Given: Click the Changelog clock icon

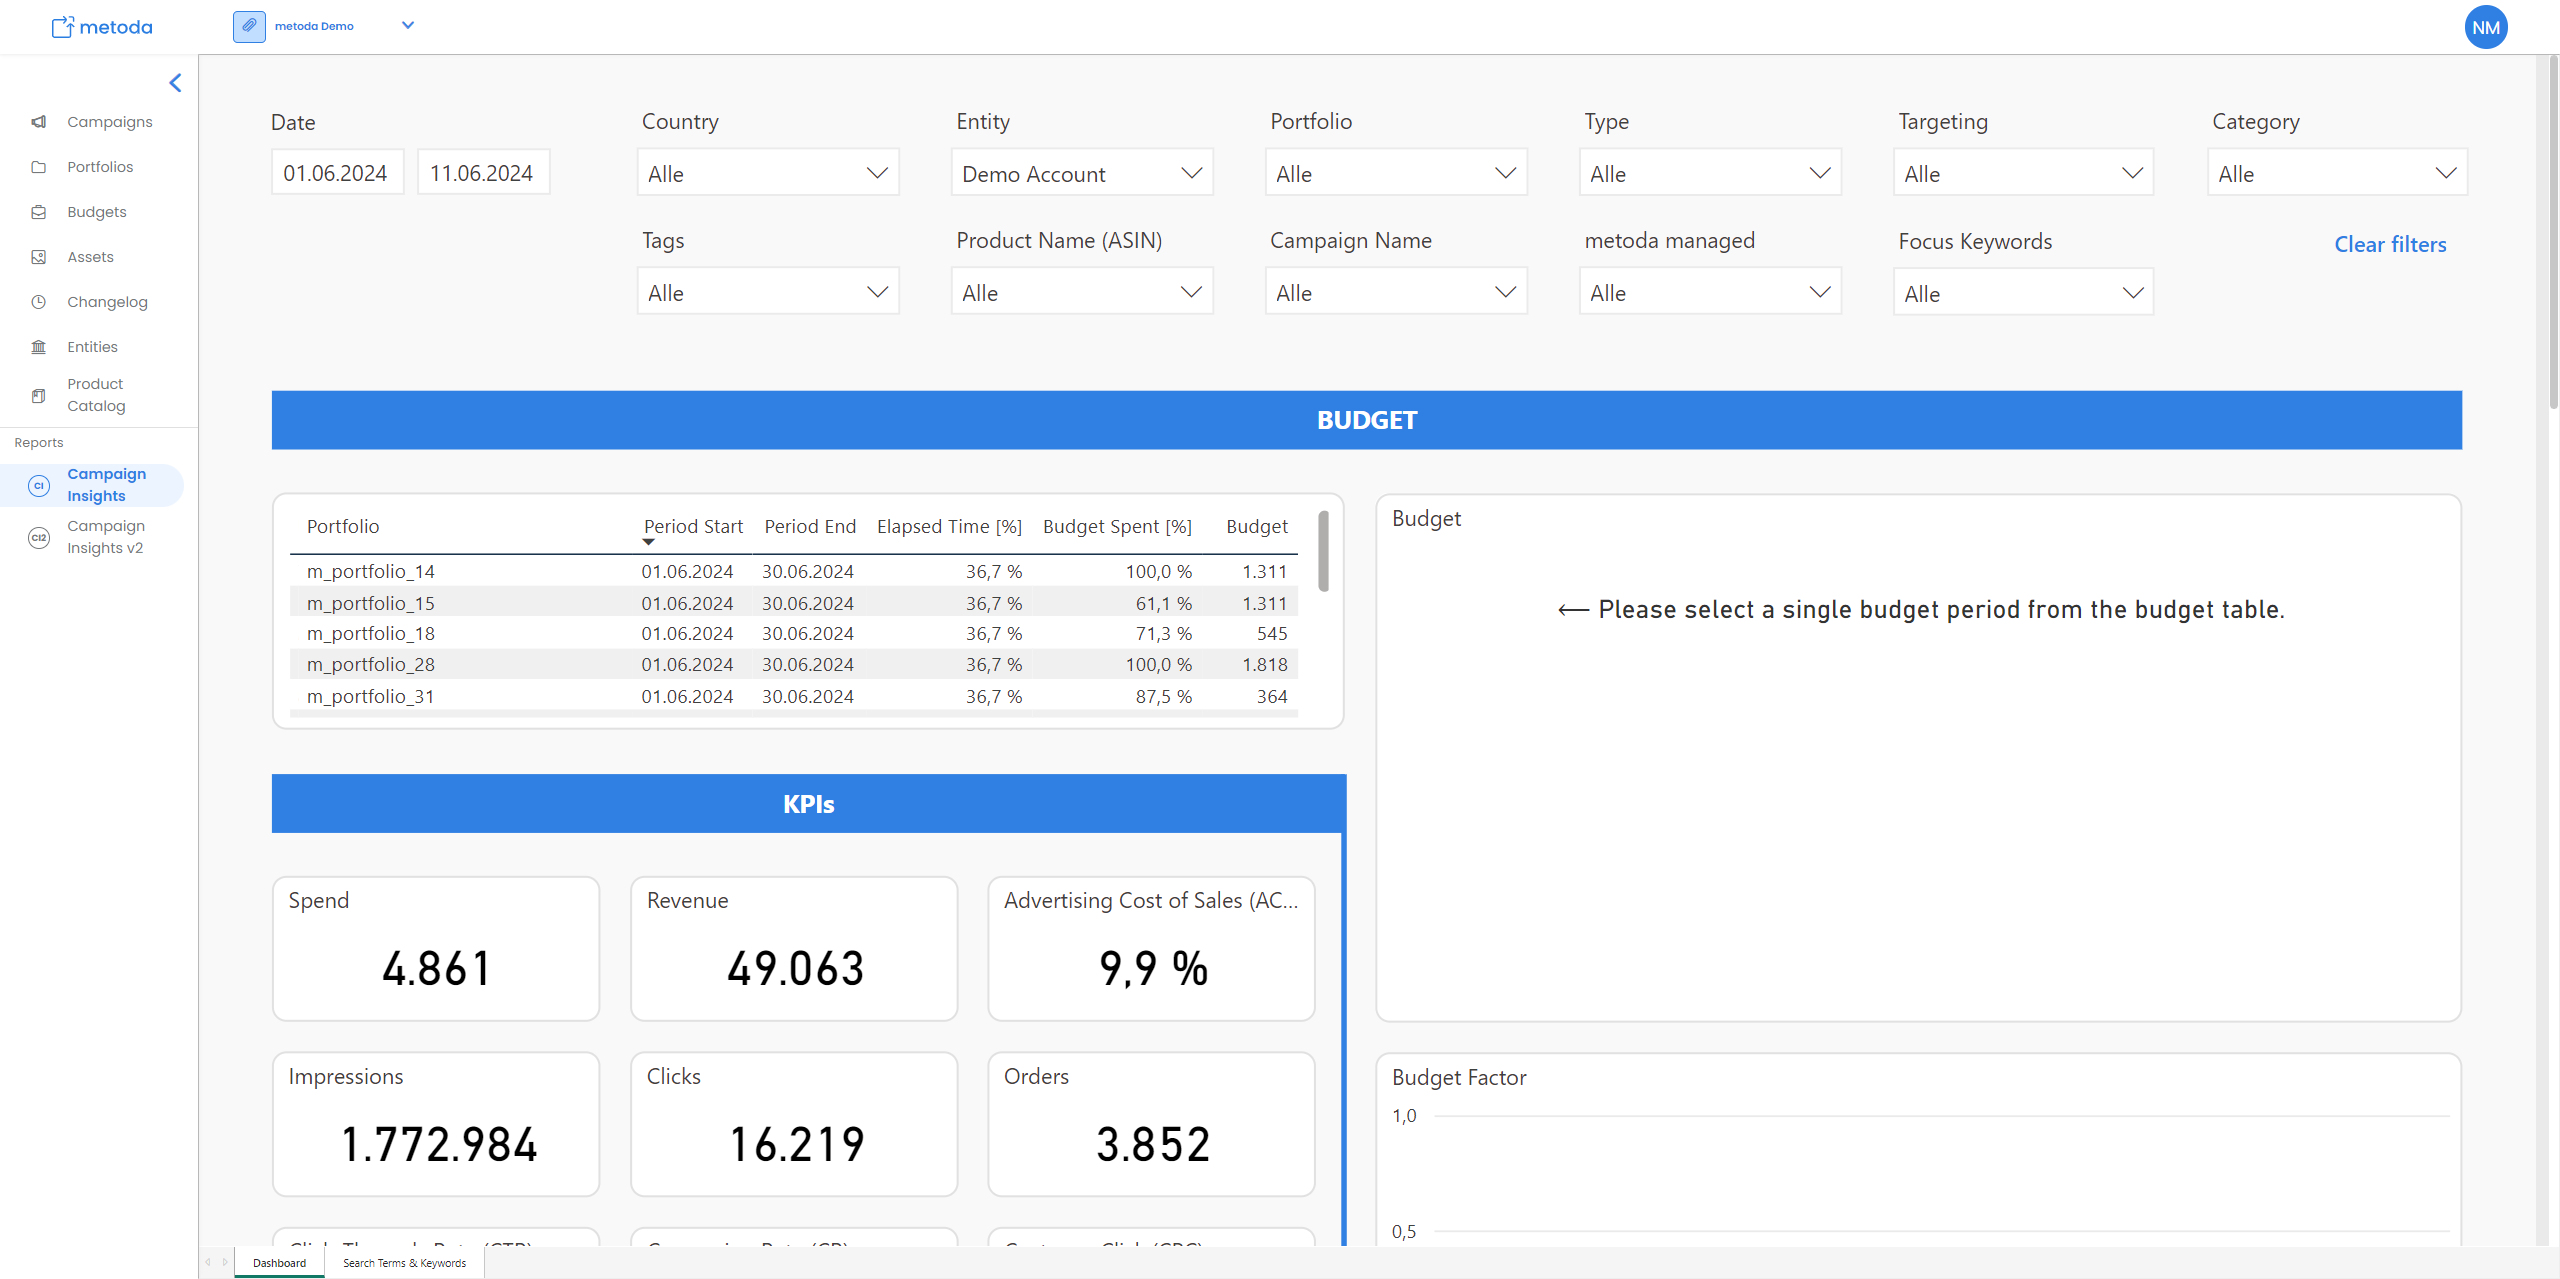Looking at the screenshot, I should [39, 302].
